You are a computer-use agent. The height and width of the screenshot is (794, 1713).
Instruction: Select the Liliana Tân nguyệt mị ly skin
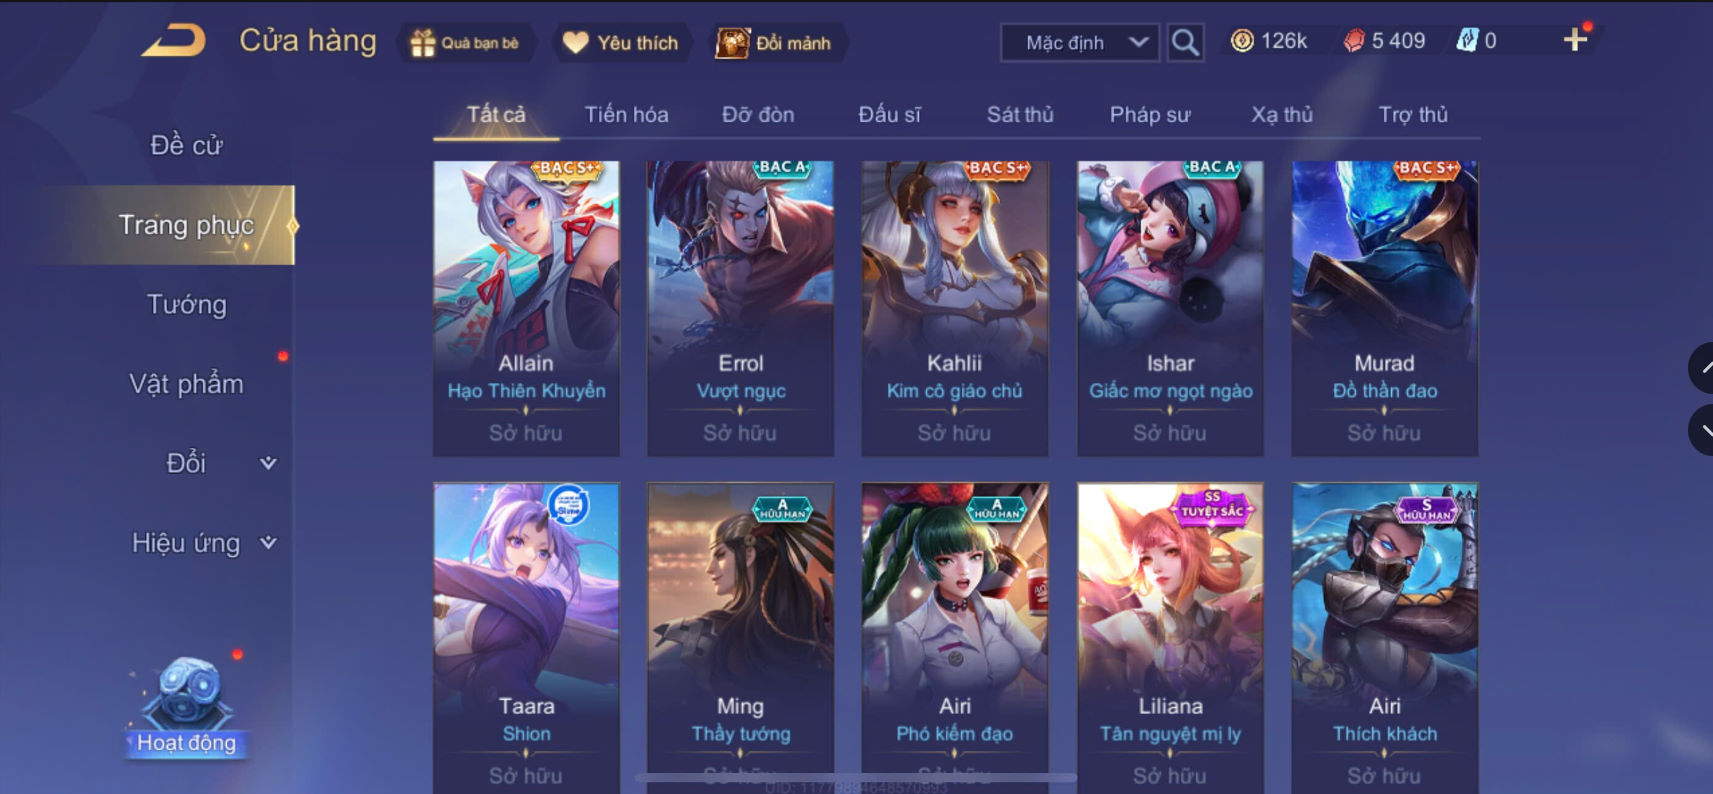(1170, 638)
